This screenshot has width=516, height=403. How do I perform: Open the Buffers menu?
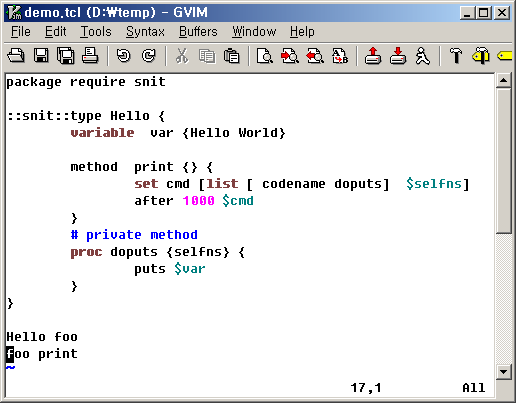[198, 32]
